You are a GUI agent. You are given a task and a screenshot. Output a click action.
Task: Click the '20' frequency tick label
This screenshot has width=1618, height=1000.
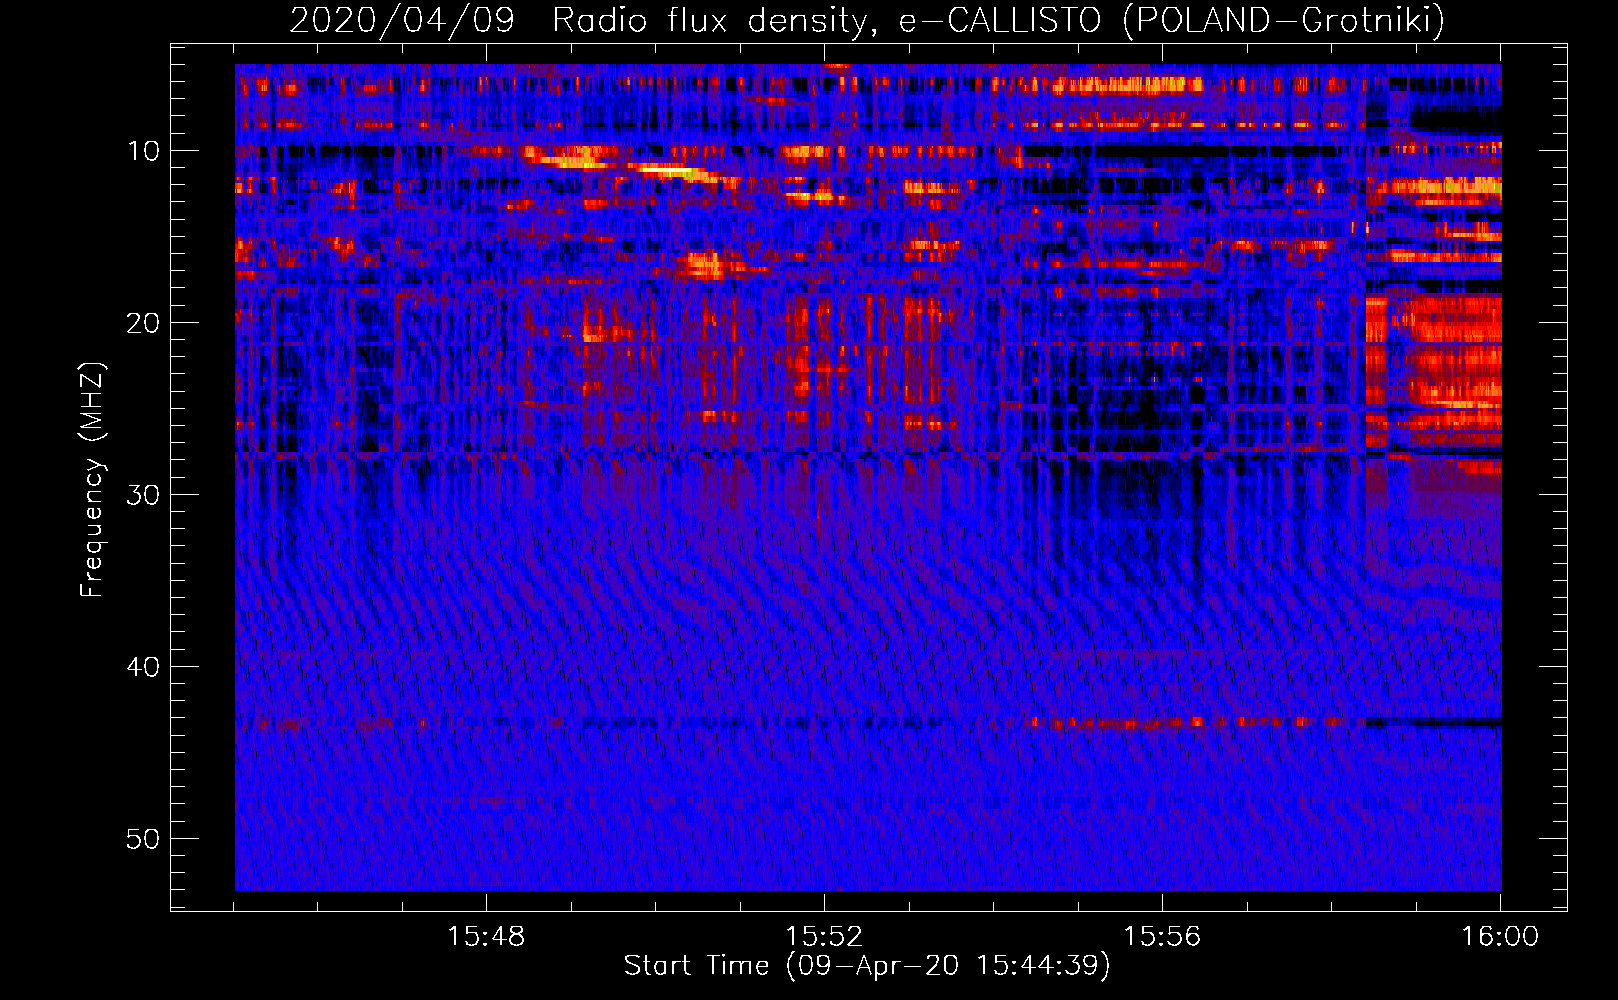[x=144, y=323]
